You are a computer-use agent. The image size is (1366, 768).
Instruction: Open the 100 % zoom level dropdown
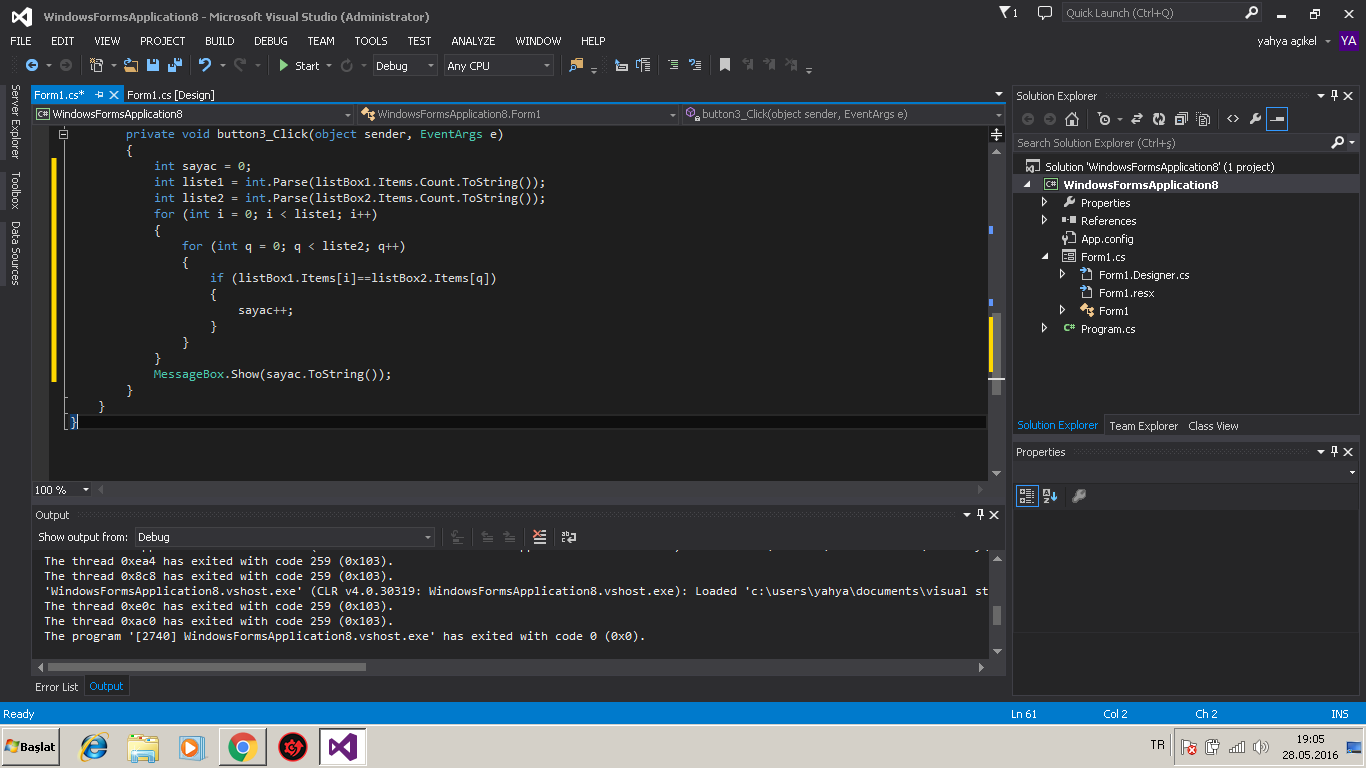pos(62,489)
